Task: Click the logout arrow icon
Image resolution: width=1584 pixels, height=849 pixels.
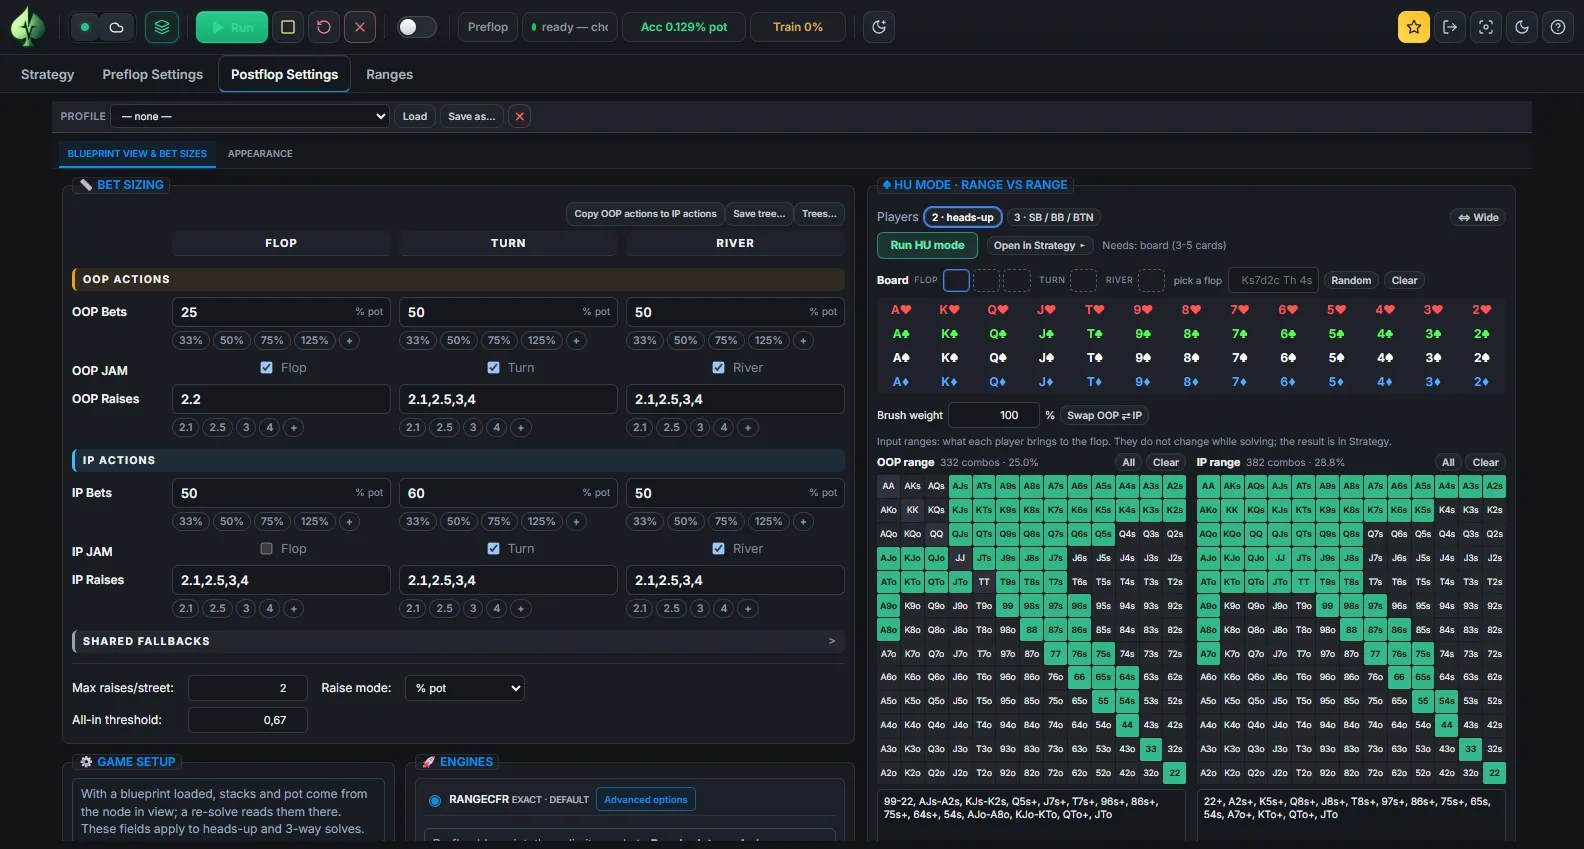Action: tap(1450, 27)
